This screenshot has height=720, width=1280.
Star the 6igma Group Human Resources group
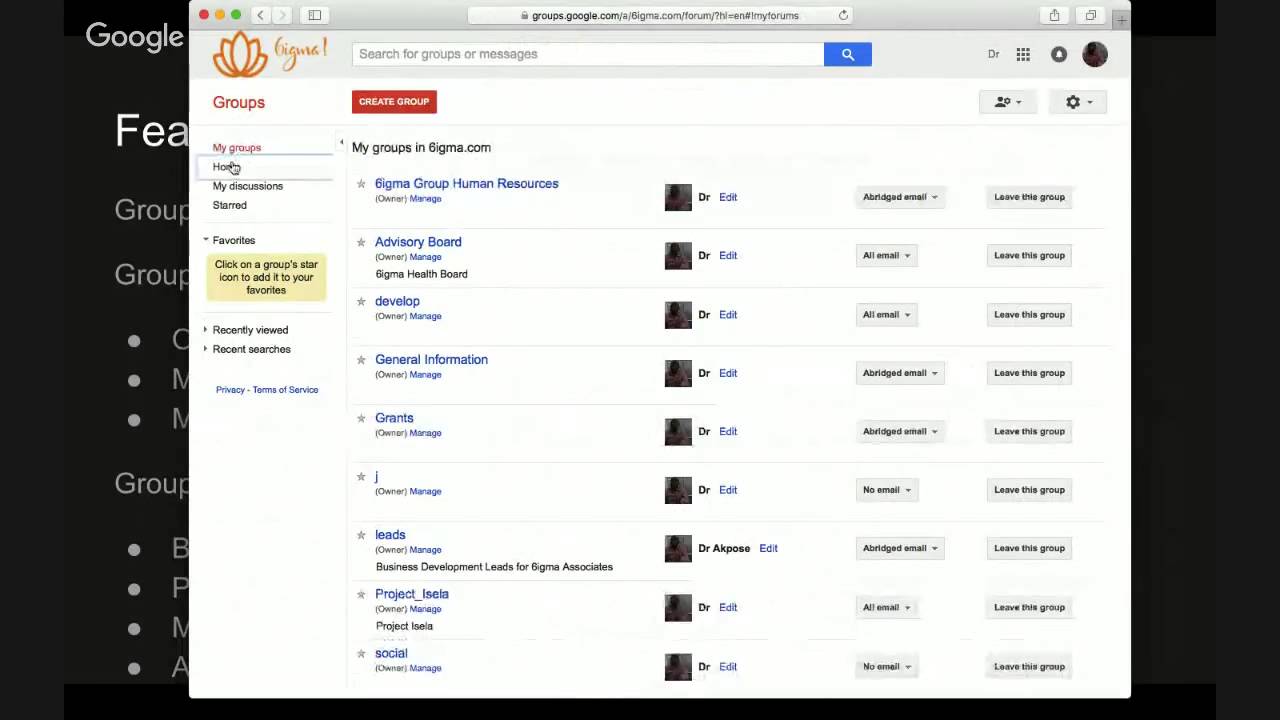pos(361,184)
